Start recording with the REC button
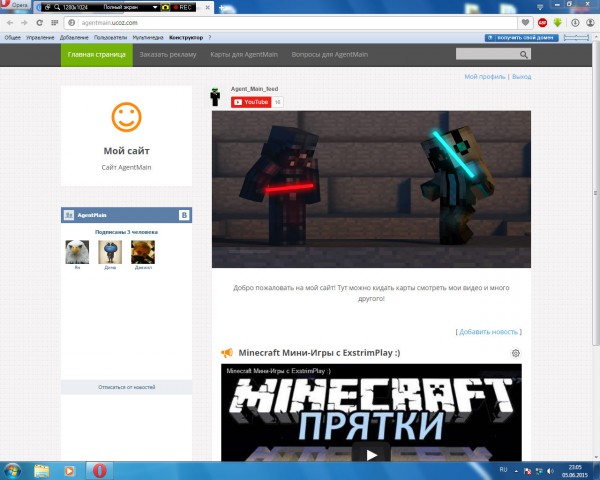This screenshot has width=600, height=480. [x=183, y=7]
